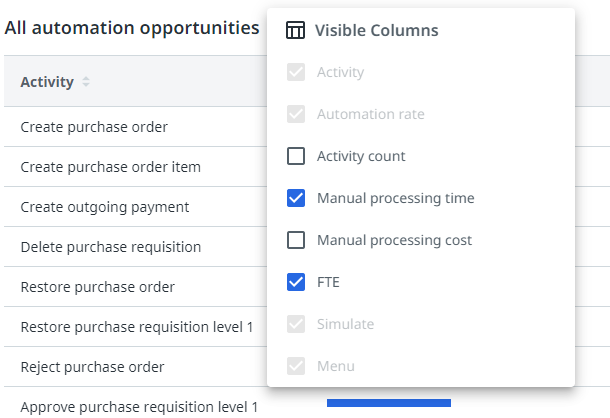
Task: Select Reject purchase order row
Action: pos(92,367)
